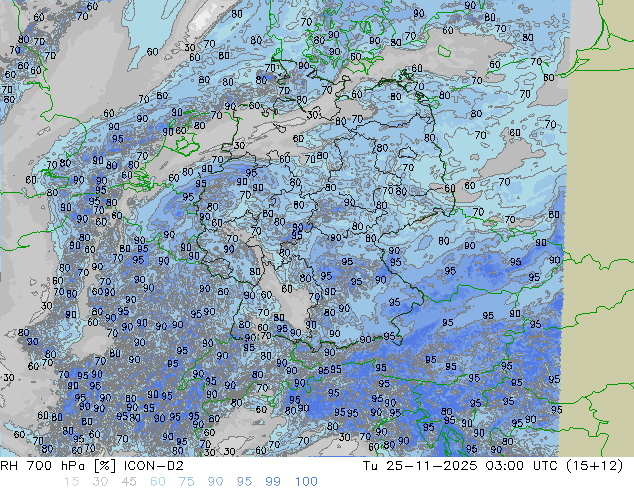This screenshot has height=490, width=634.
Task: Click the 60 entry in the bottom legend
Action: [x=158, y=482]
